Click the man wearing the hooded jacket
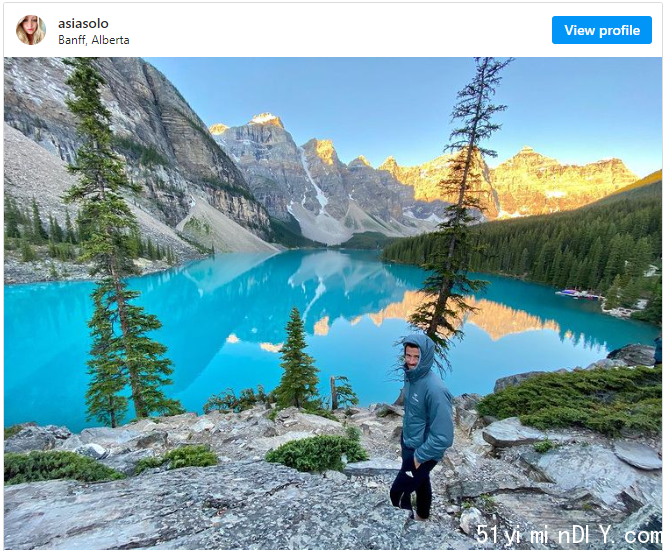The image size is (668, 551). (x=420, y=426)
